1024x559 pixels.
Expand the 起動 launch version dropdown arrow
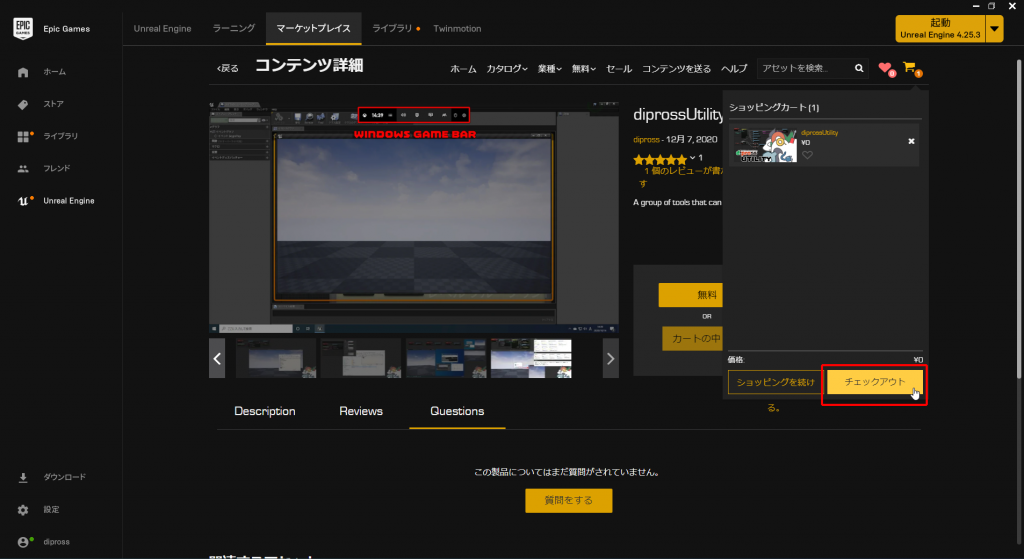point(995,29)
